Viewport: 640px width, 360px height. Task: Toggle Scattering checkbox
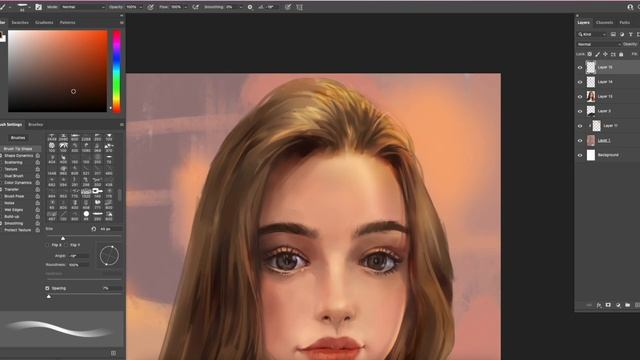(1, 162)
